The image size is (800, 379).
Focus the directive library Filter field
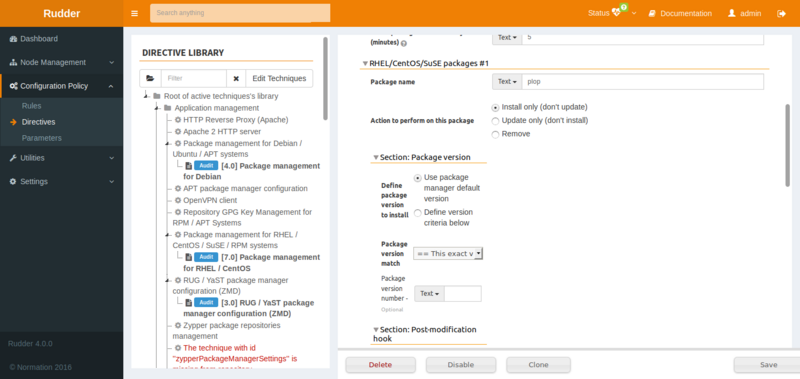click(x=194, y=79)
